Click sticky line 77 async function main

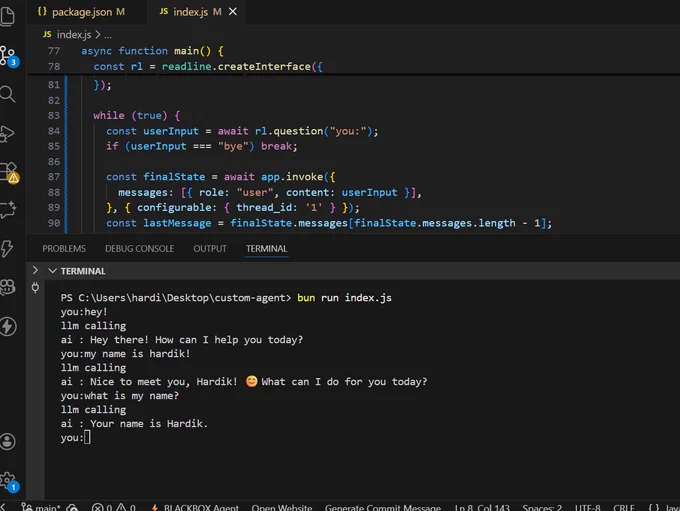point(152,51)
